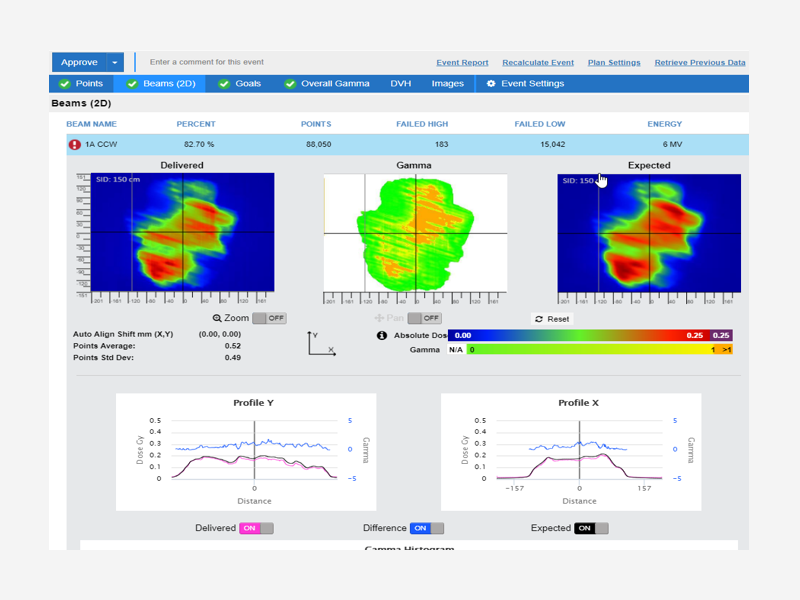This screenshot has height=600, width=800.
Task: Click the X/Y axis orientation icon
Action: (321, 343)
